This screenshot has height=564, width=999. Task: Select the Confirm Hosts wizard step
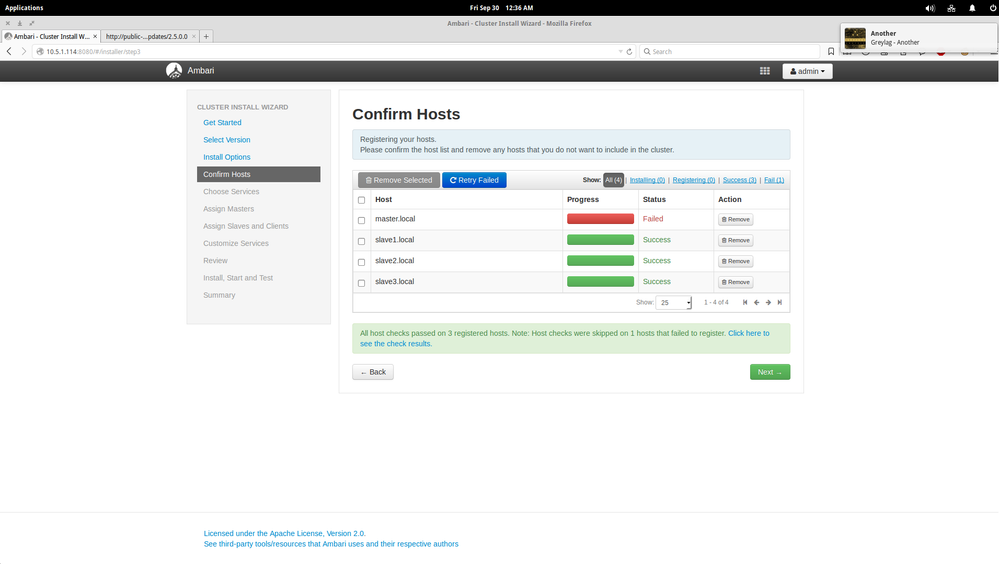point(259,174)
